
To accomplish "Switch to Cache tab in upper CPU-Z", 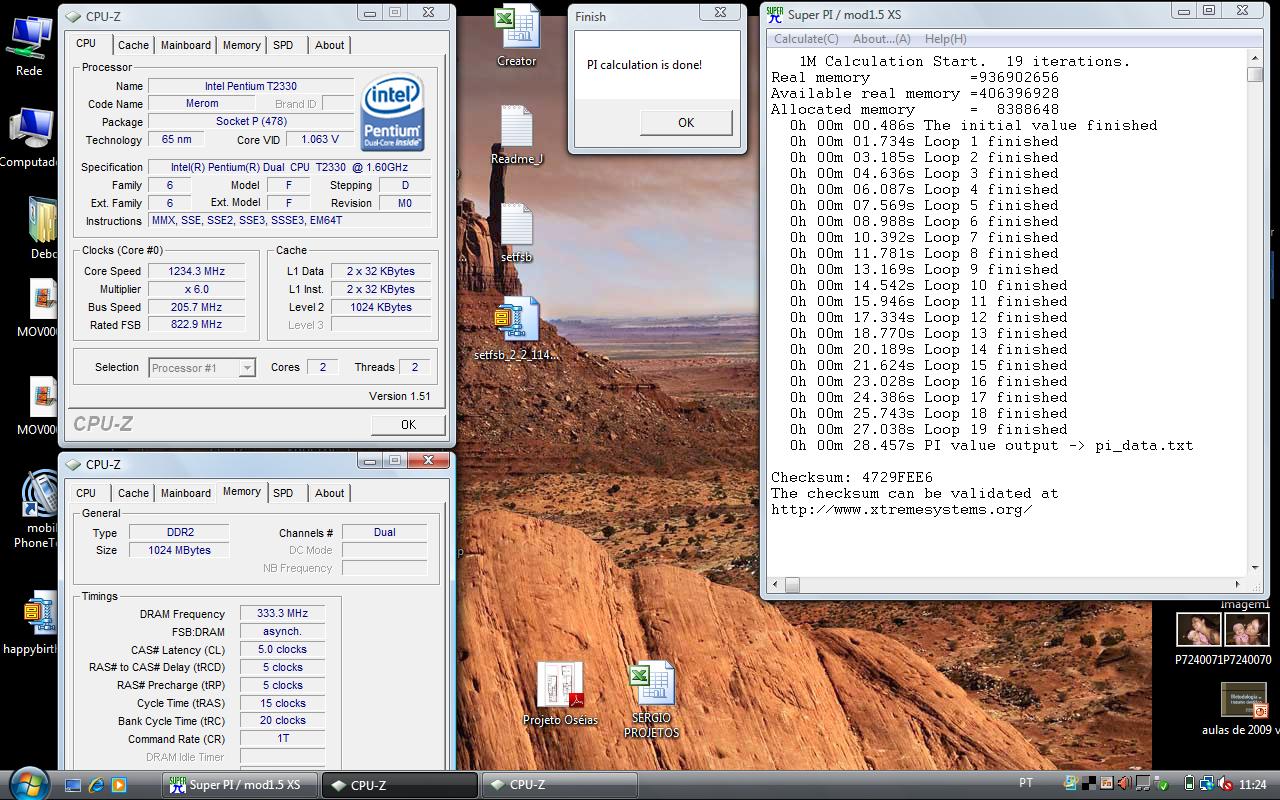I will [133, 45].
